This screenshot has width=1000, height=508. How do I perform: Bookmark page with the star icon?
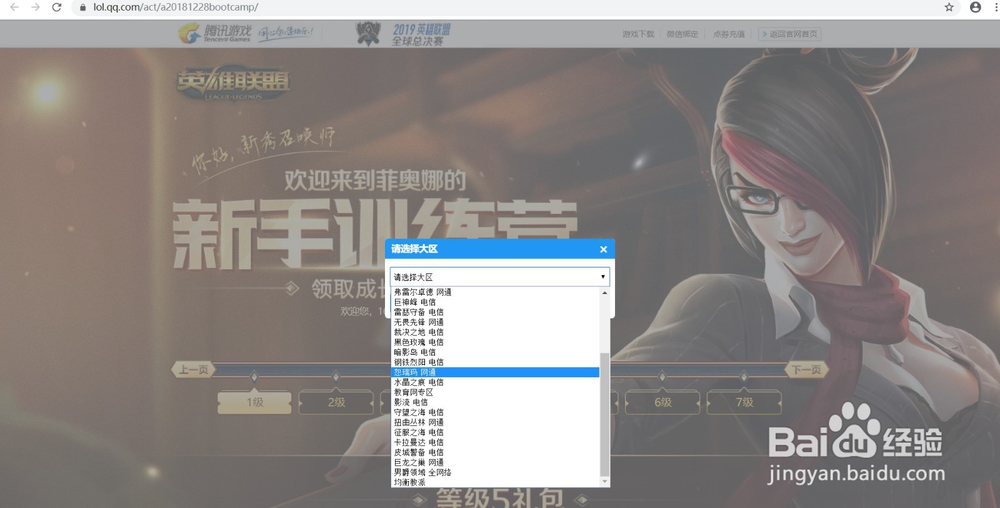[949, 7]
